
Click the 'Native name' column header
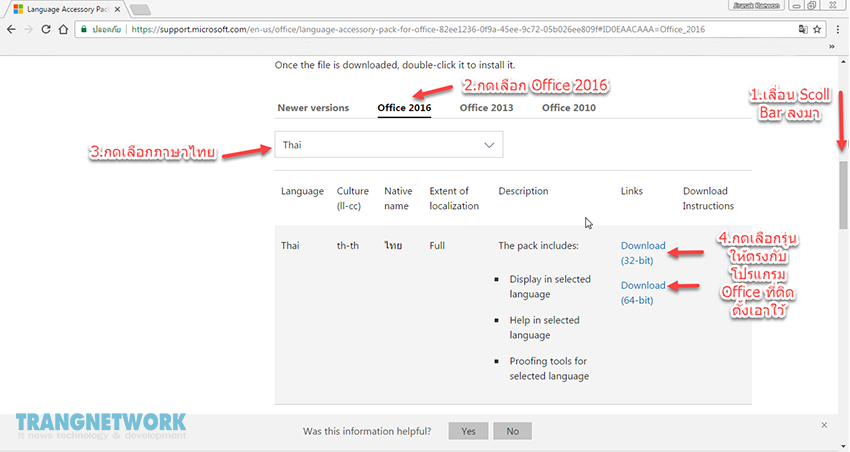[x=398, y=198]
